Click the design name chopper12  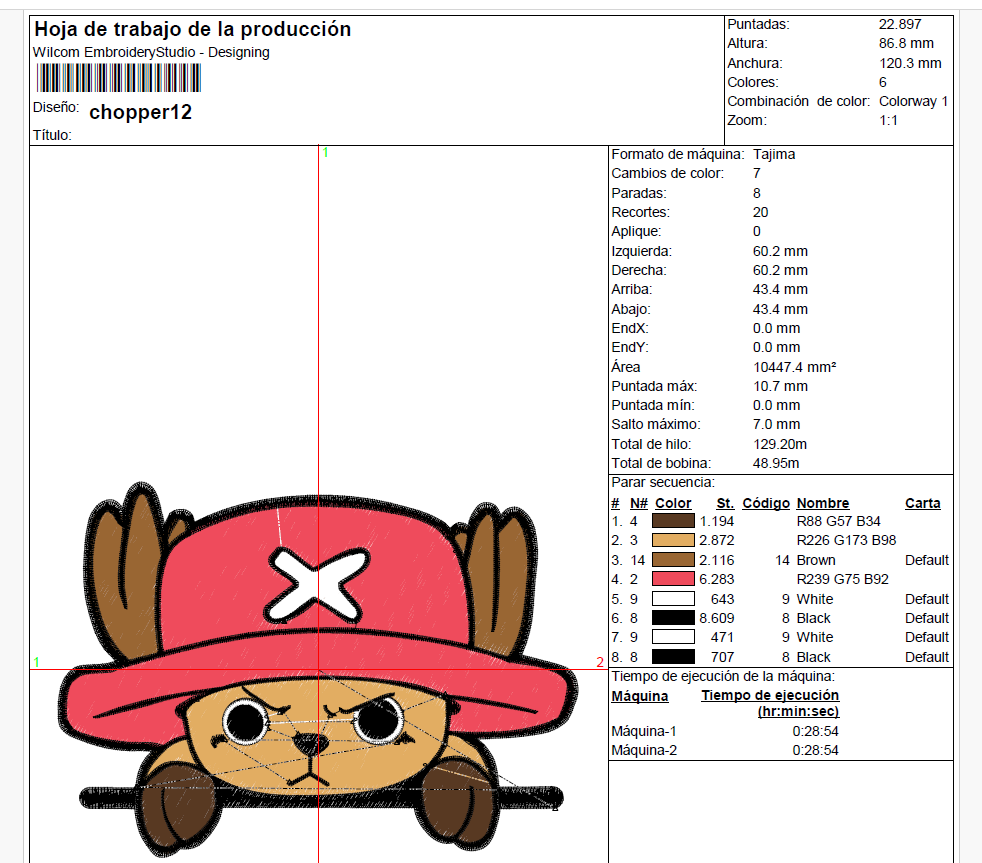(140, 112)
